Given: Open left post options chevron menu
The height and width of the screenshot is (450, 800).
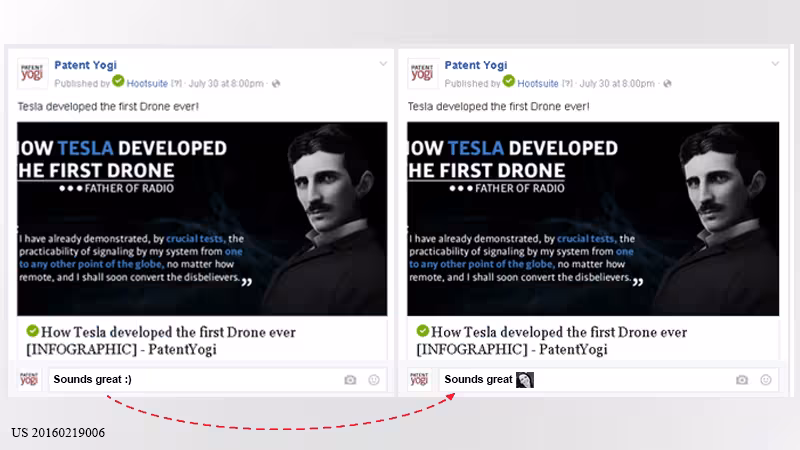Looking at the screenshot, I should (383, 64).
